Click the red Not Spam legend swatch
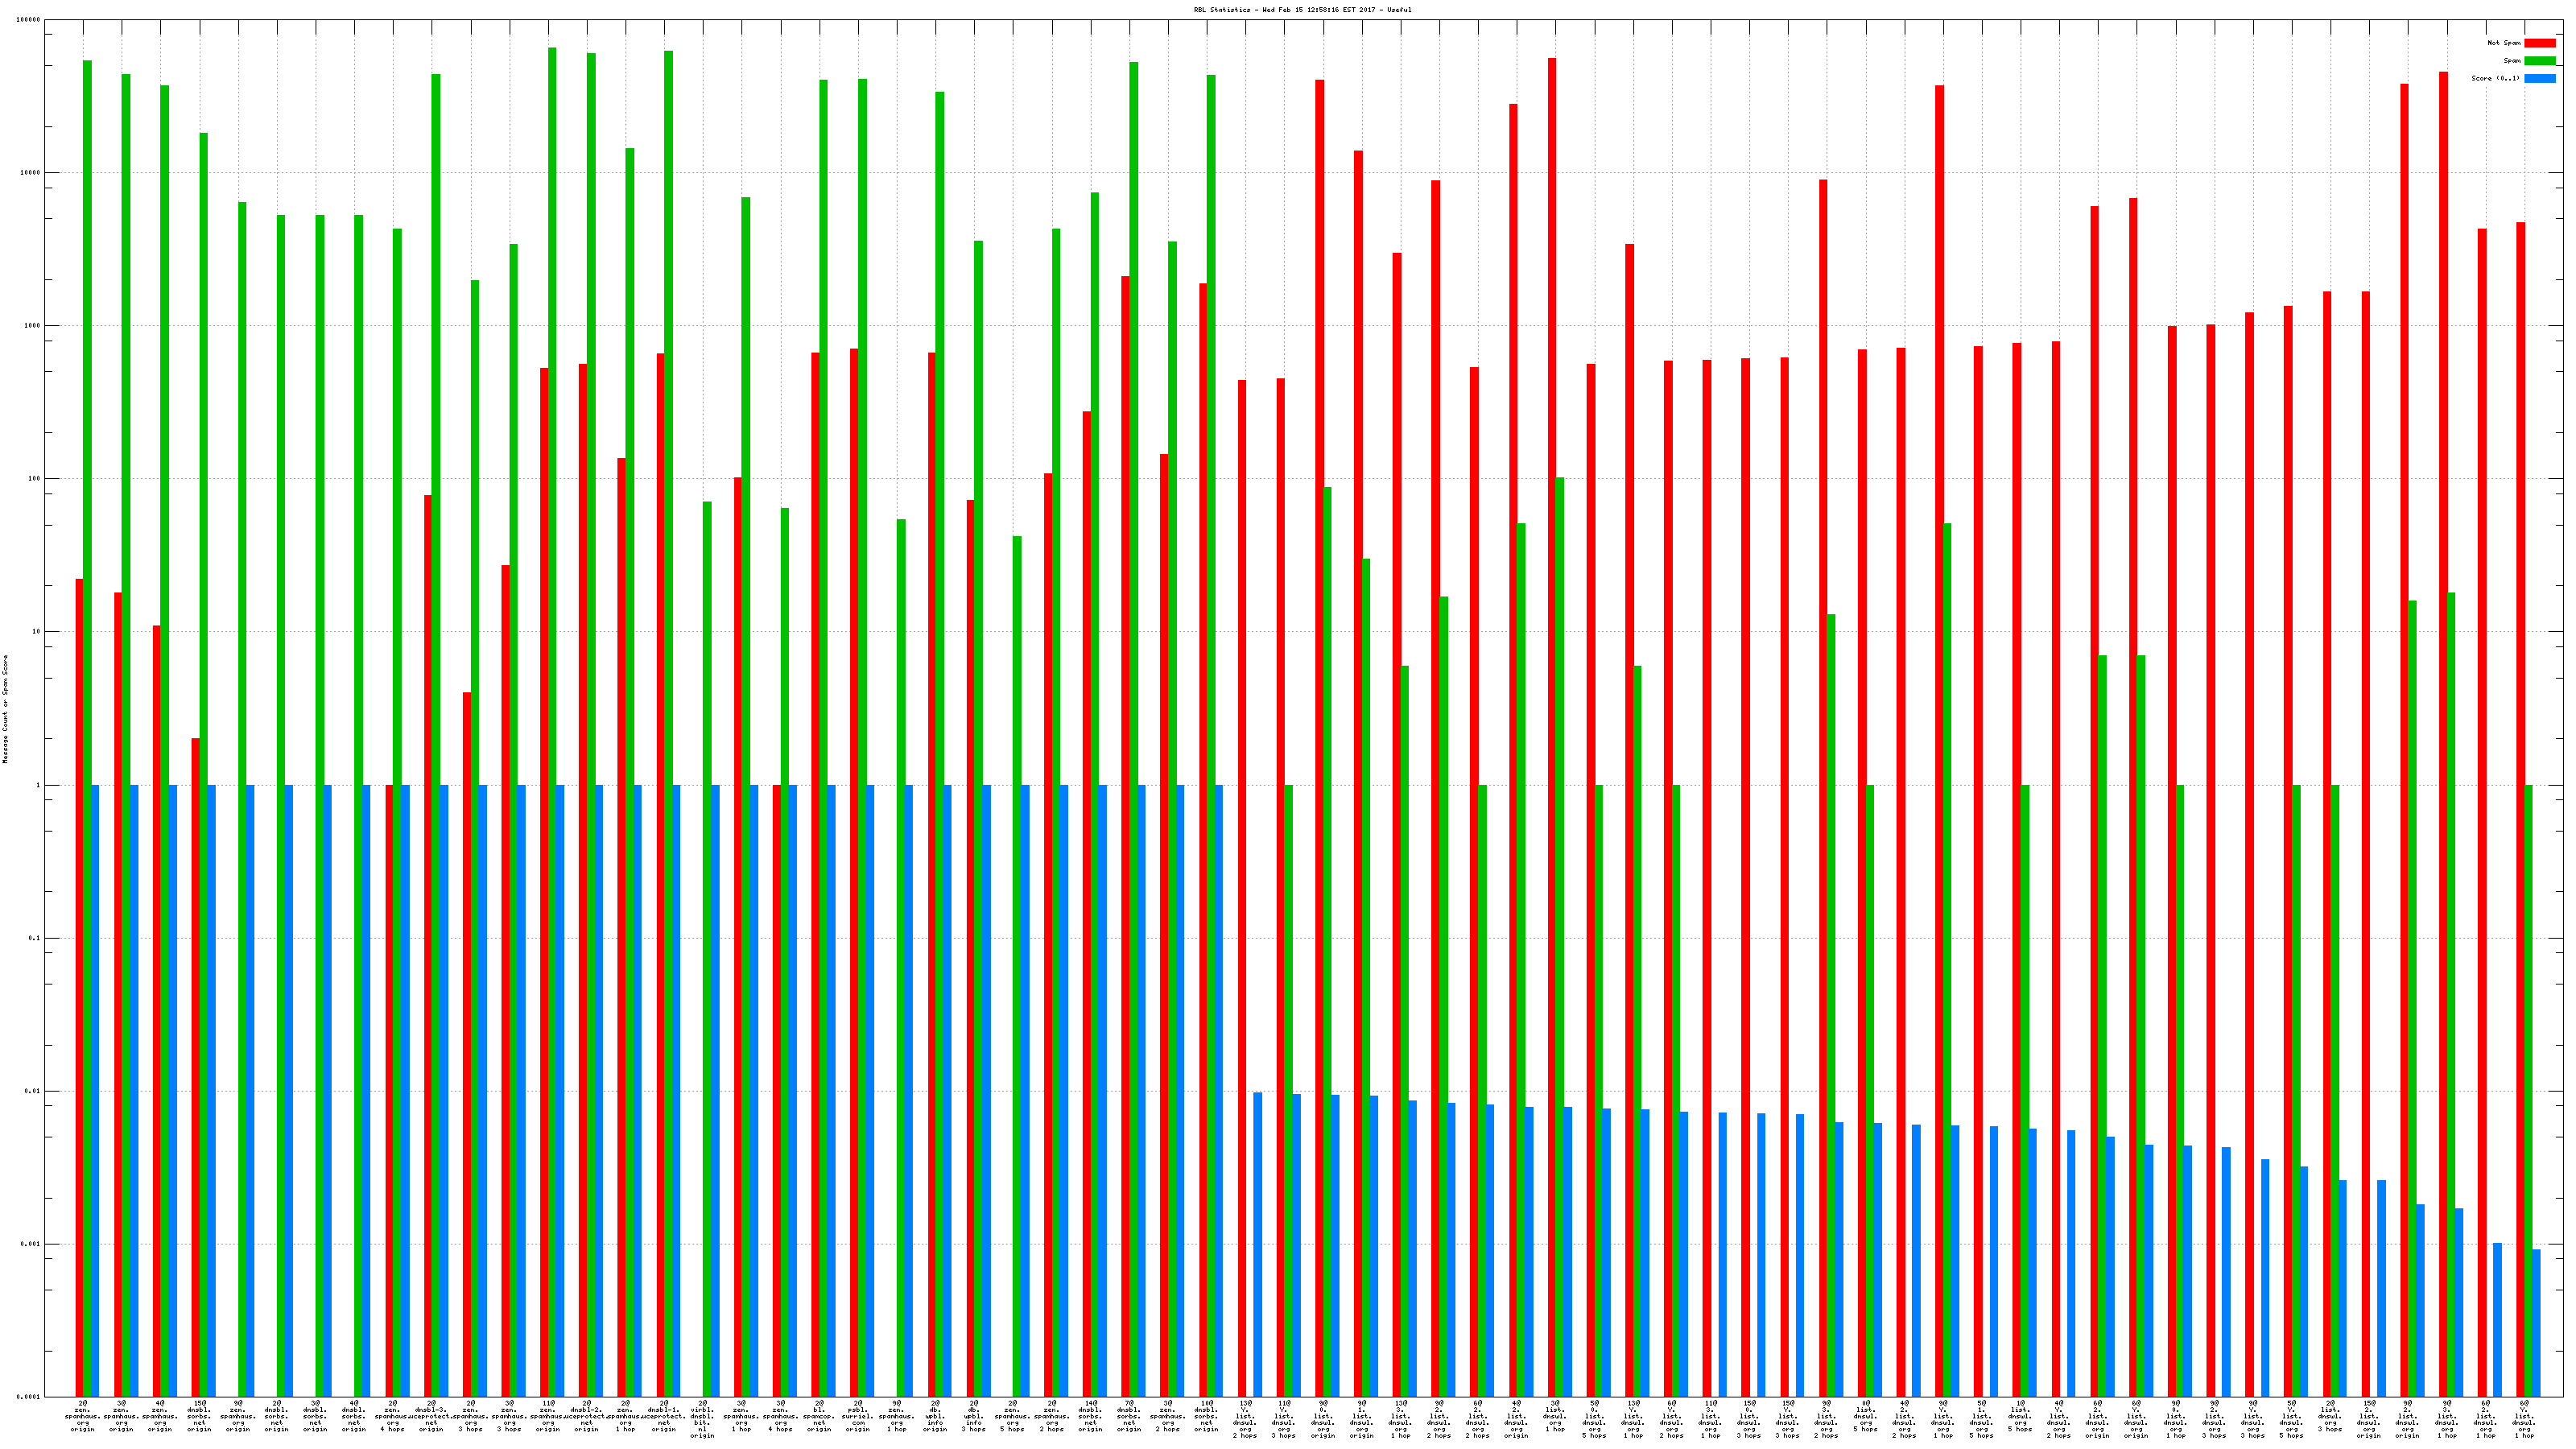 2539,43
